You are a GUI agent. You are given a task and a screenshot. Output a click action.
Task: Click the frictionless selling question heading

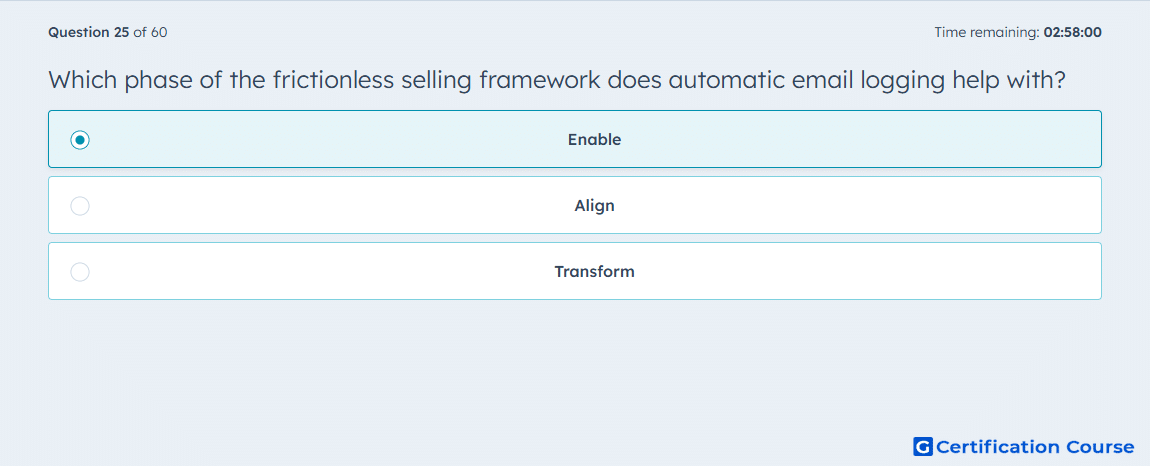(x=557, y=80)
